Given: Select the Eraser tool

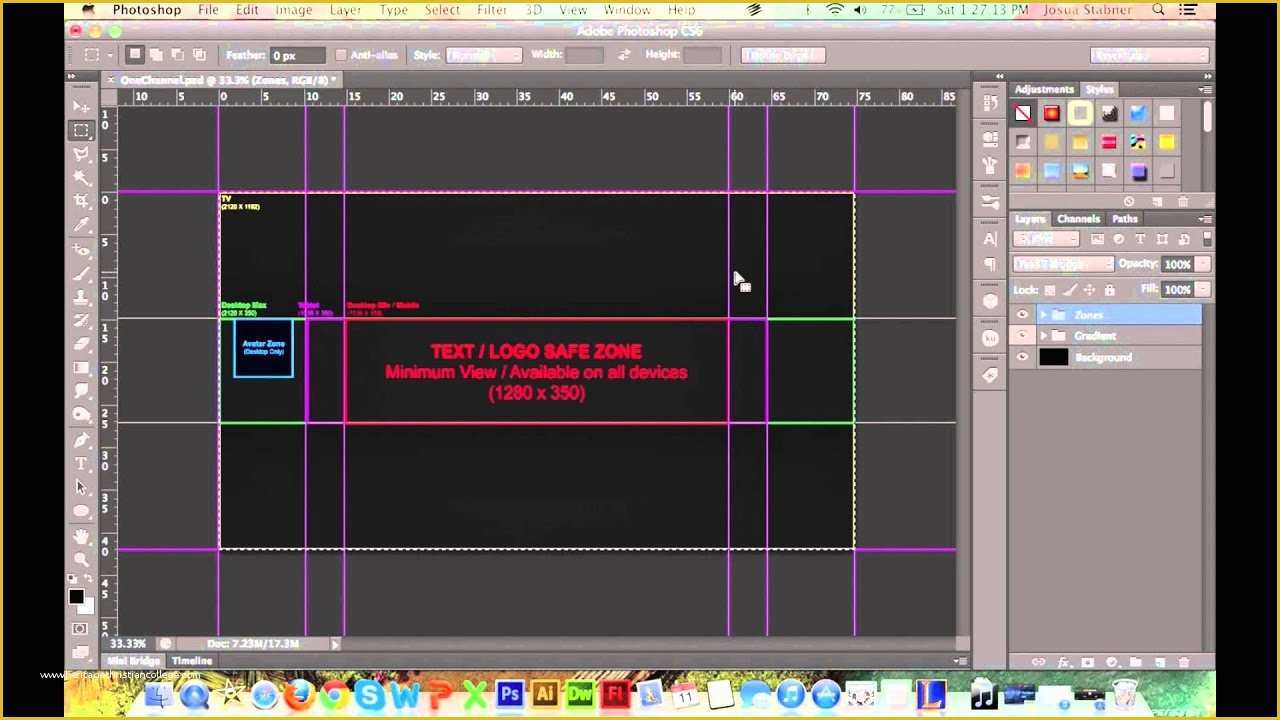Looking at the screenshot, I should 81,344.
